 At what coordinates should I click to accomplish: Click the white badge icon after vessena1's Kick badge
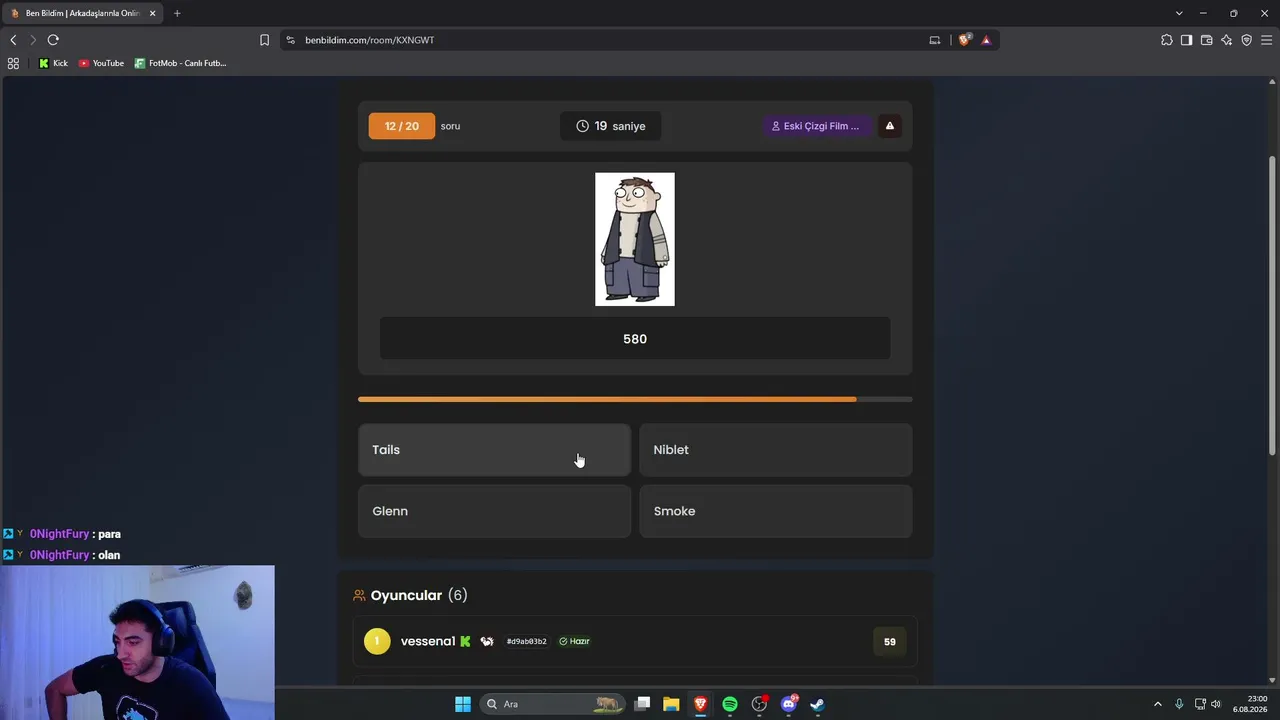click(x=487, y=641)
